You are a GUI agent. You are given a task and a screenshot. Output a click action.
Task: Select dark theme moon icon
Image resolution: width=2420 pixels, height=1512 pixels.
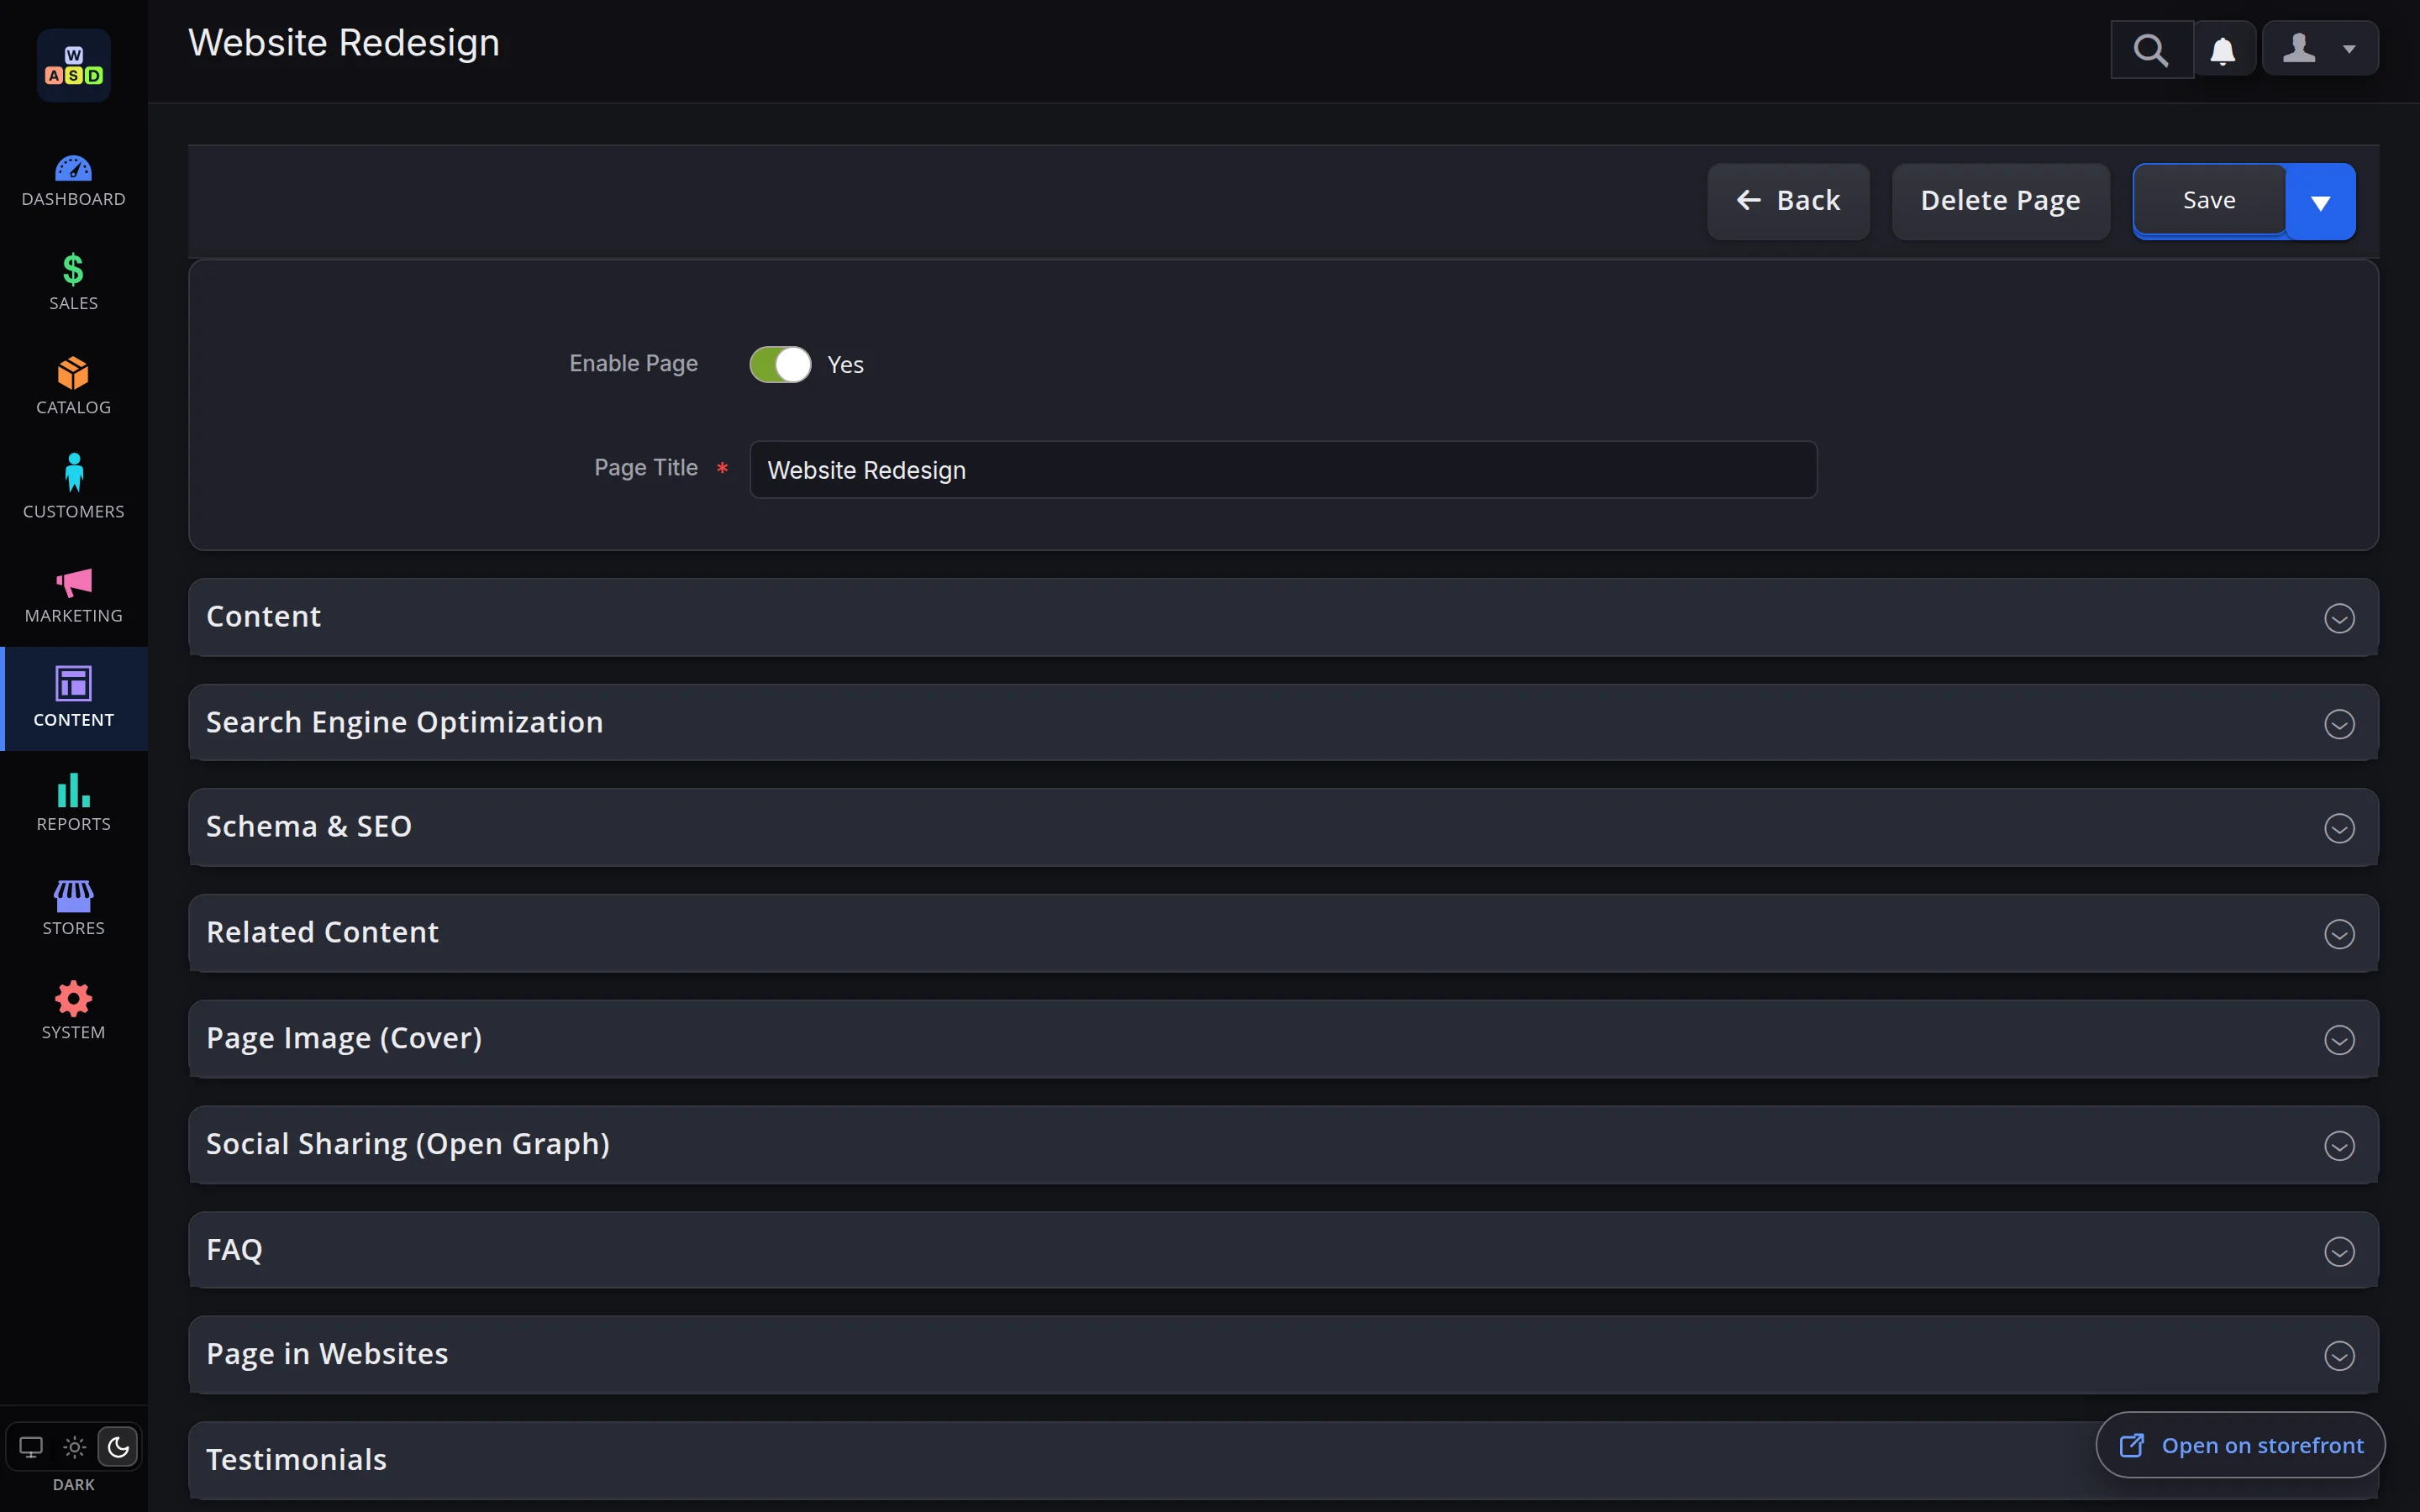click(118, 1447)
